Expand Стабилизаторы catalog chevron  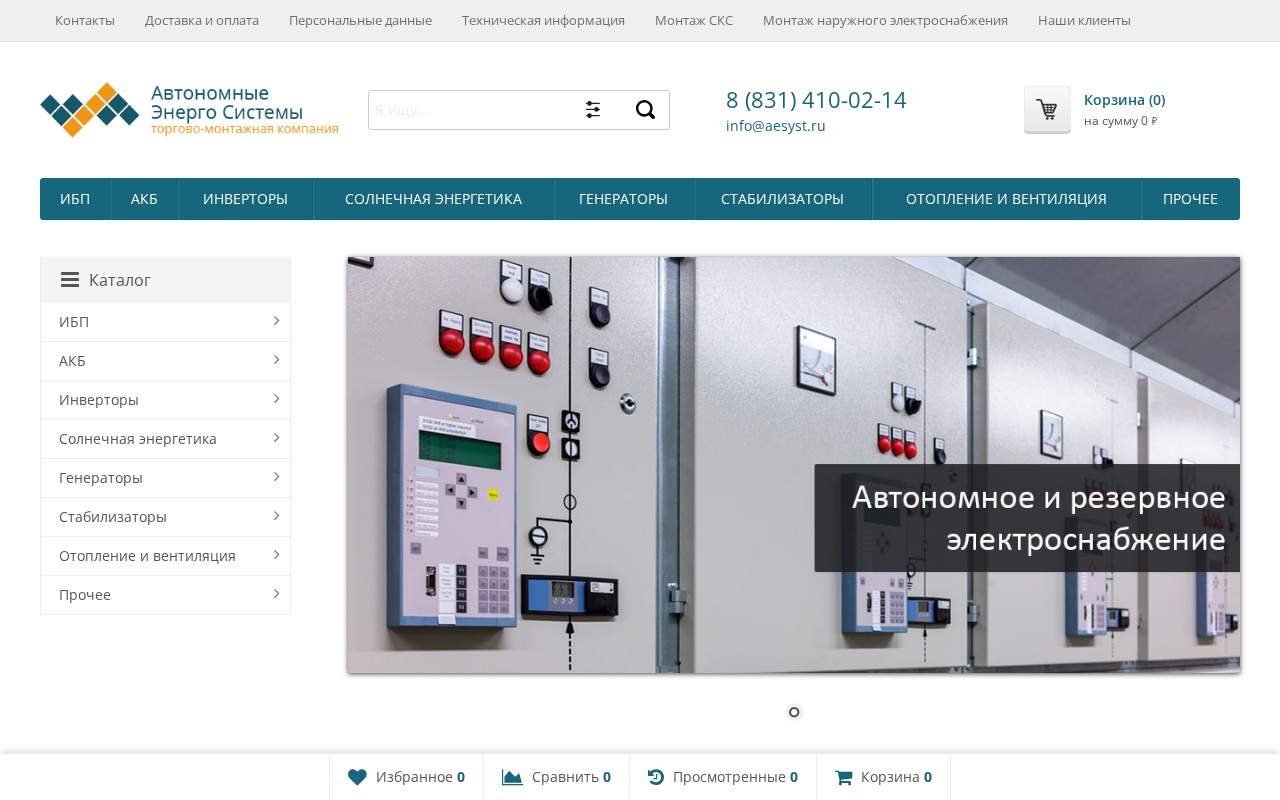[276, 516]
